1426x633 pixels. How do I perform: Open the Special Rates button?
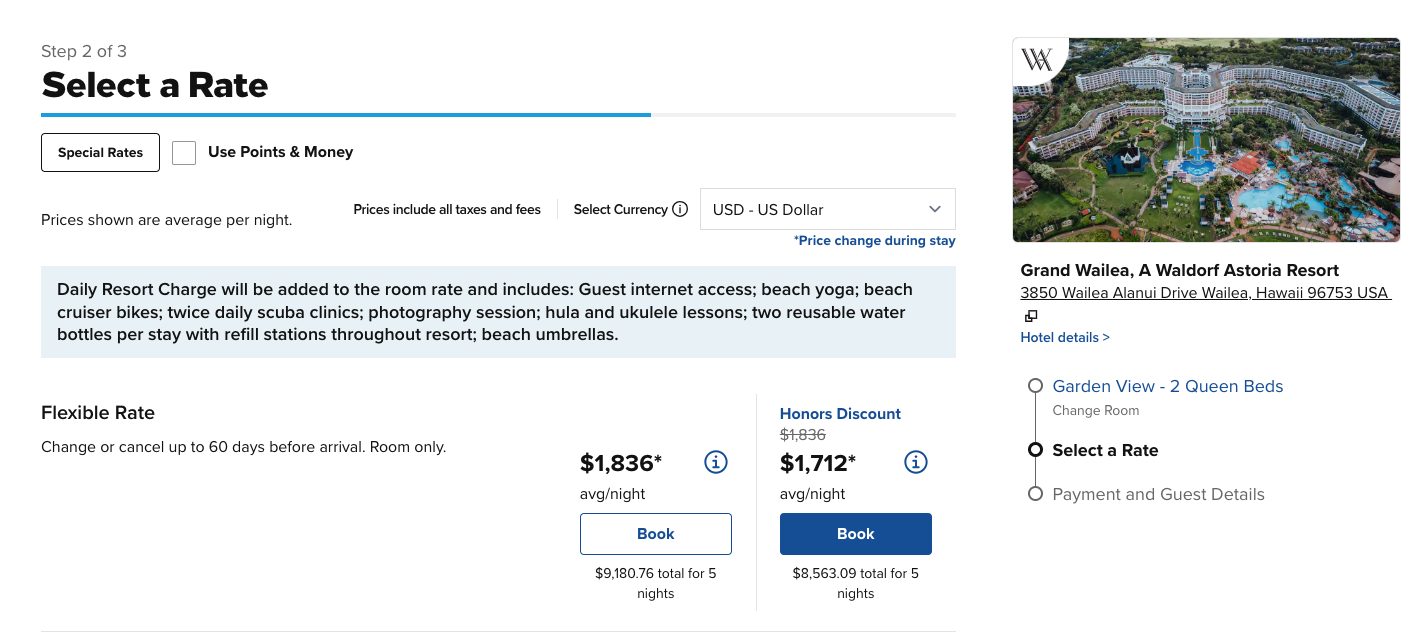[x=100, y=152]
